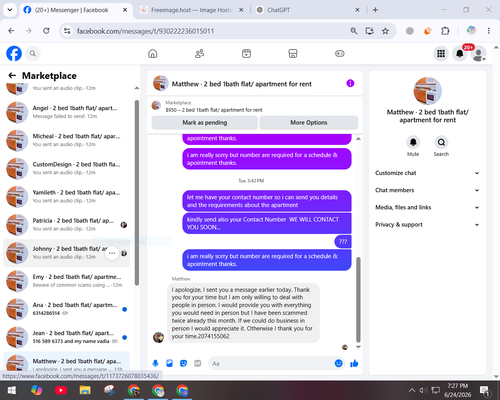Screen dimensions: 500x400
Task: Open the Chrome three-dot menu
Action: 489,31
